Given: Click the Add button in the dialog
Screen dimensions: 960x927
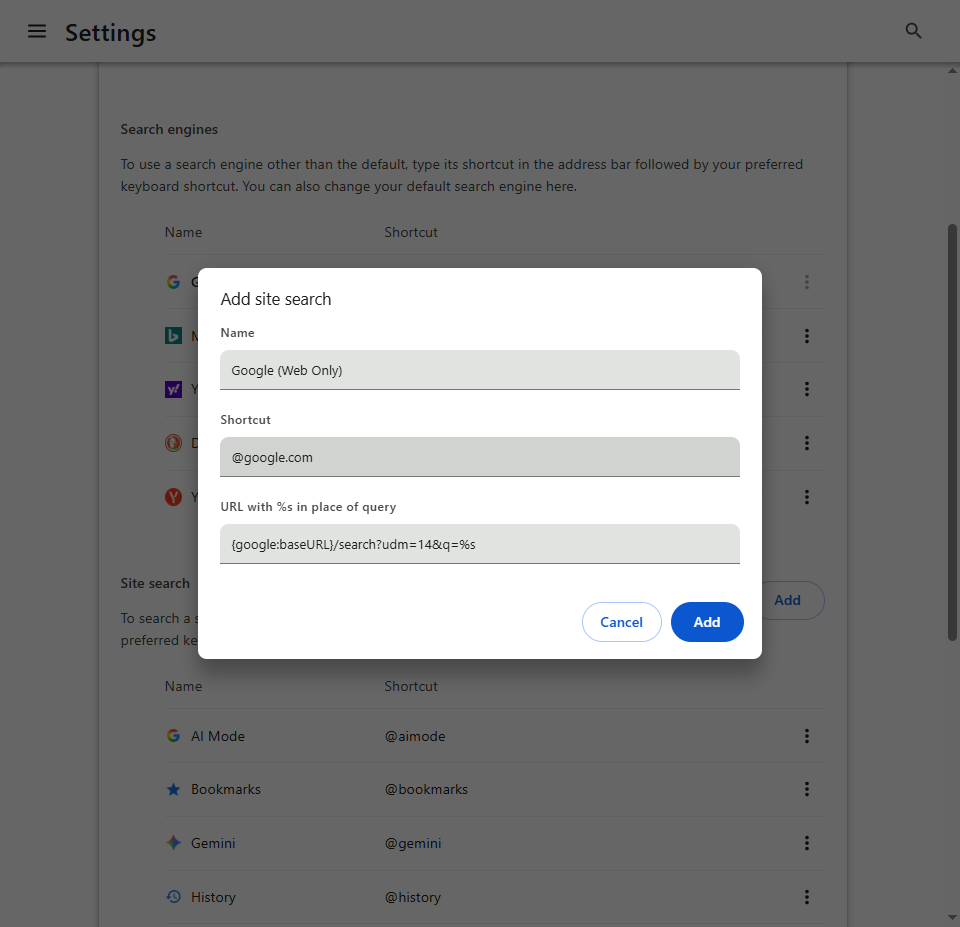Looking at the screenshot, I should 707,621.
